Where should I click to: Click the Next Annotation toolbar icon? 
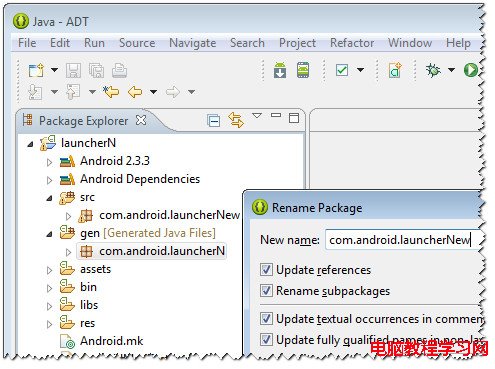pos(35,92)
